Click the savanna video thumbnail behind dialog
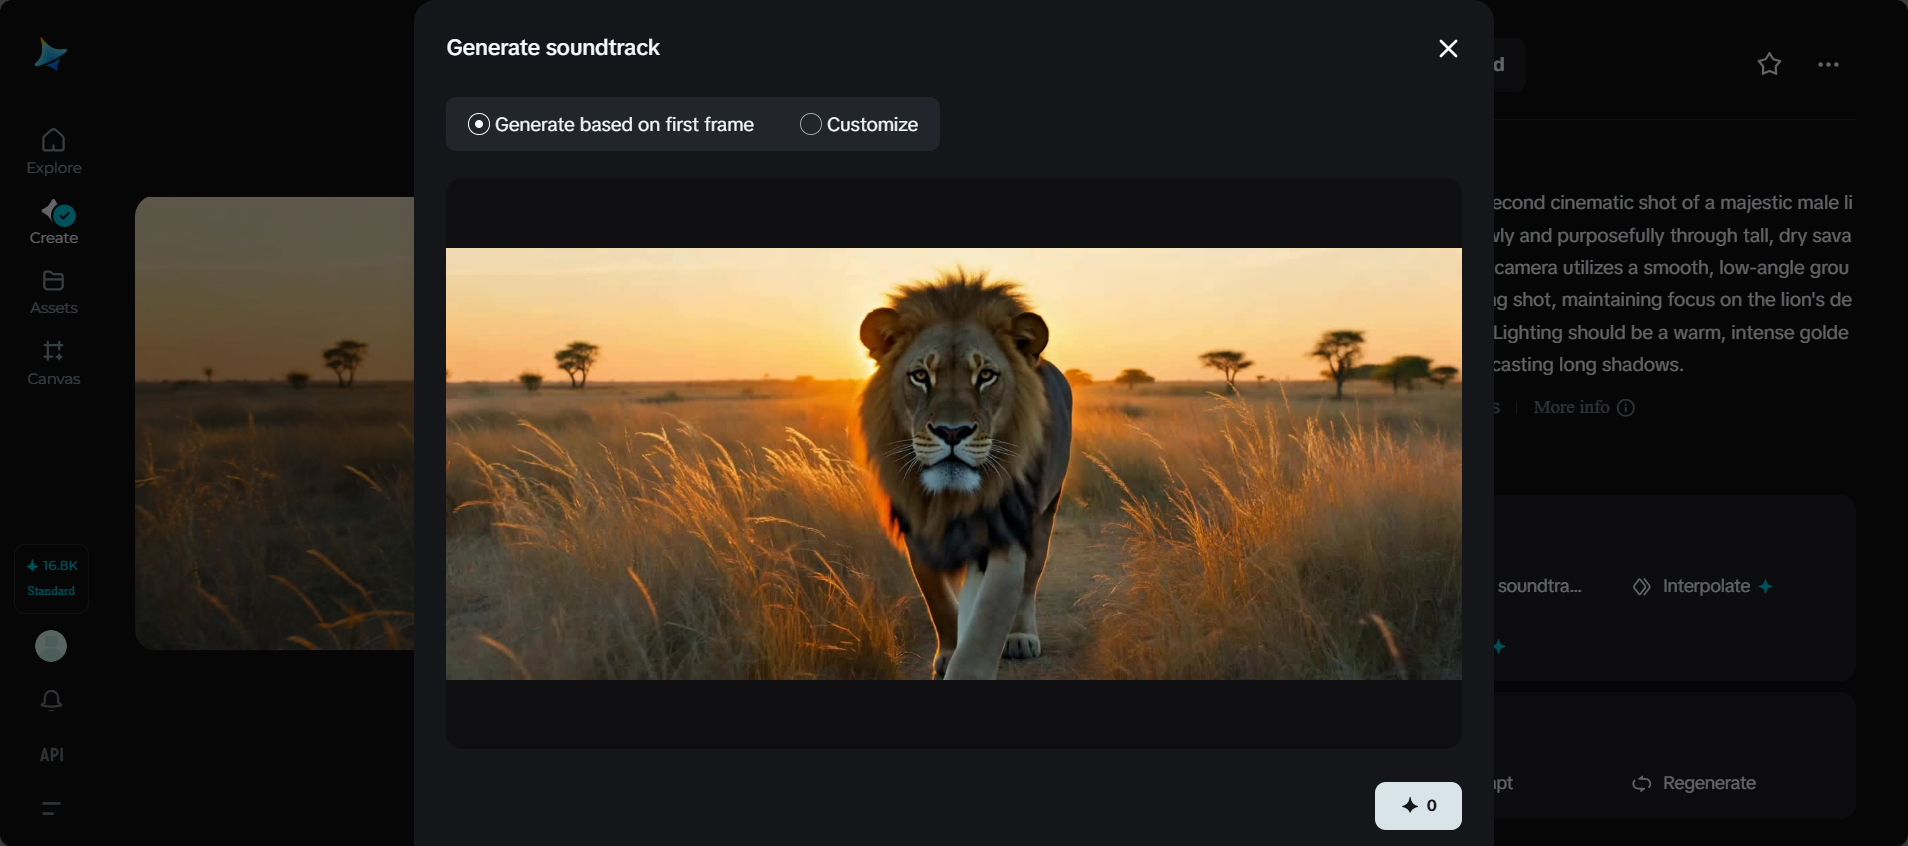The width and height of the screenshot is (1908, 846). coord(275,423)
